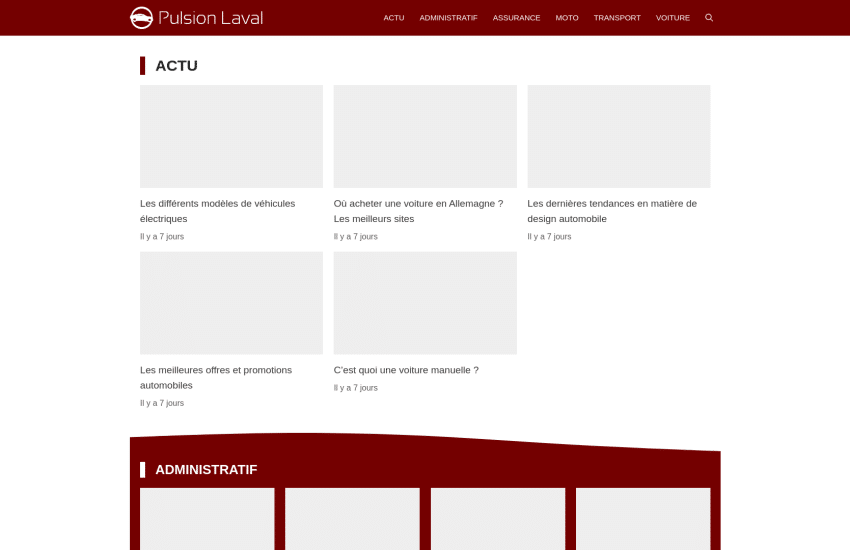Image resolution: width=850 pixels, height=550 pixels.
Task: Click thumbnail above Allemagne car article
Action: 425,136
